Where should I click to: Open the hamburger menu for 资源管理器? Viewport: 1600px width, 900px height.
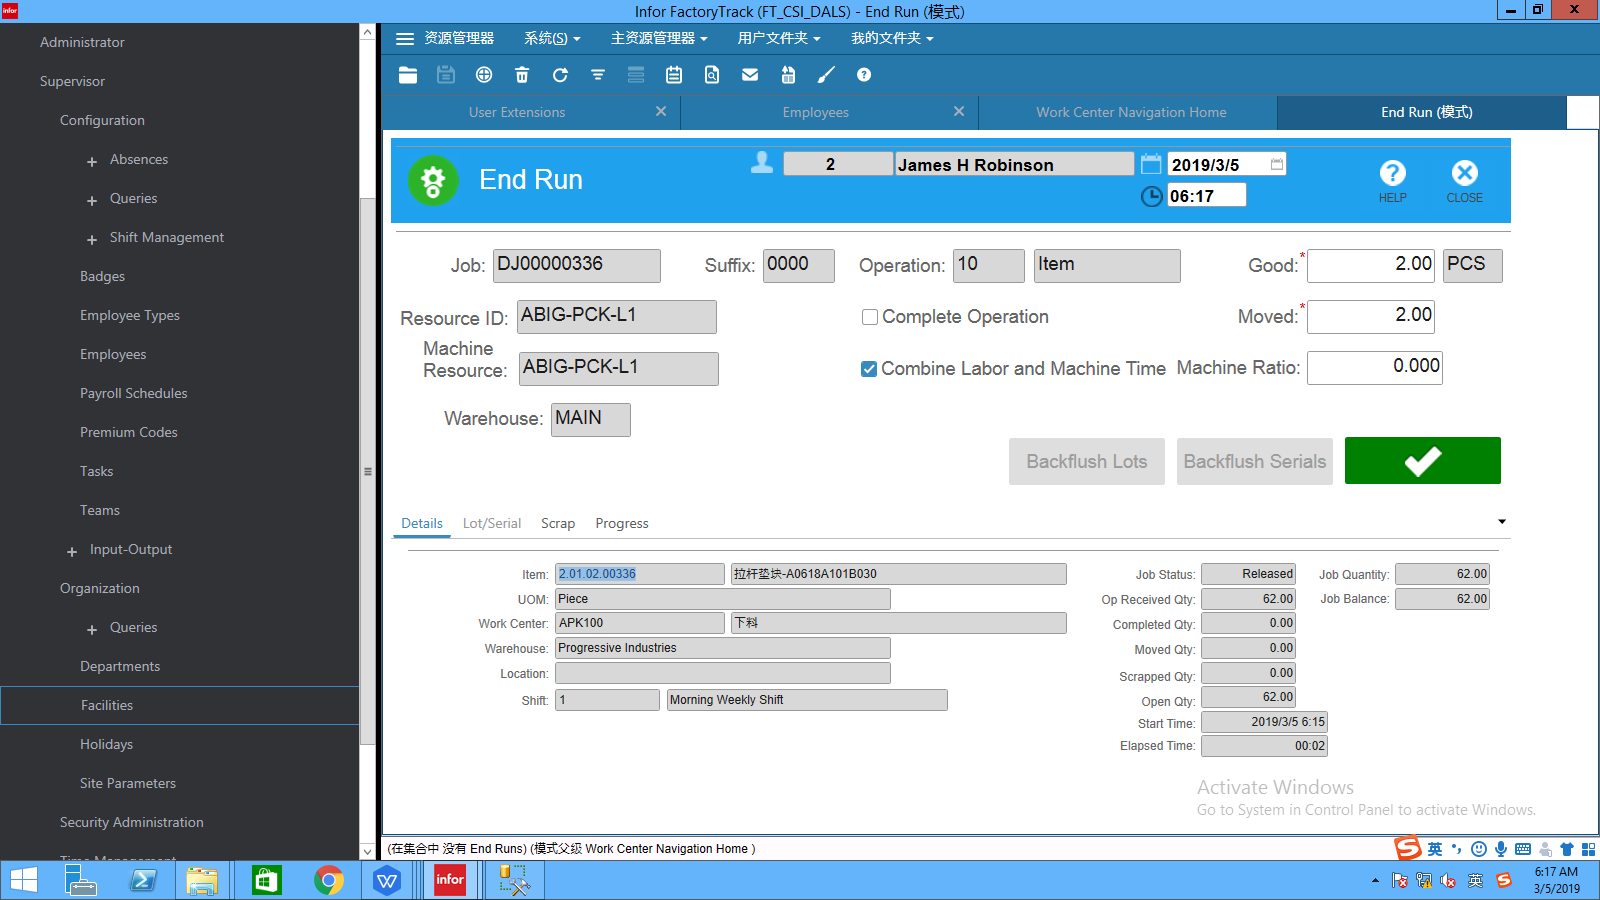click(405, 39)
